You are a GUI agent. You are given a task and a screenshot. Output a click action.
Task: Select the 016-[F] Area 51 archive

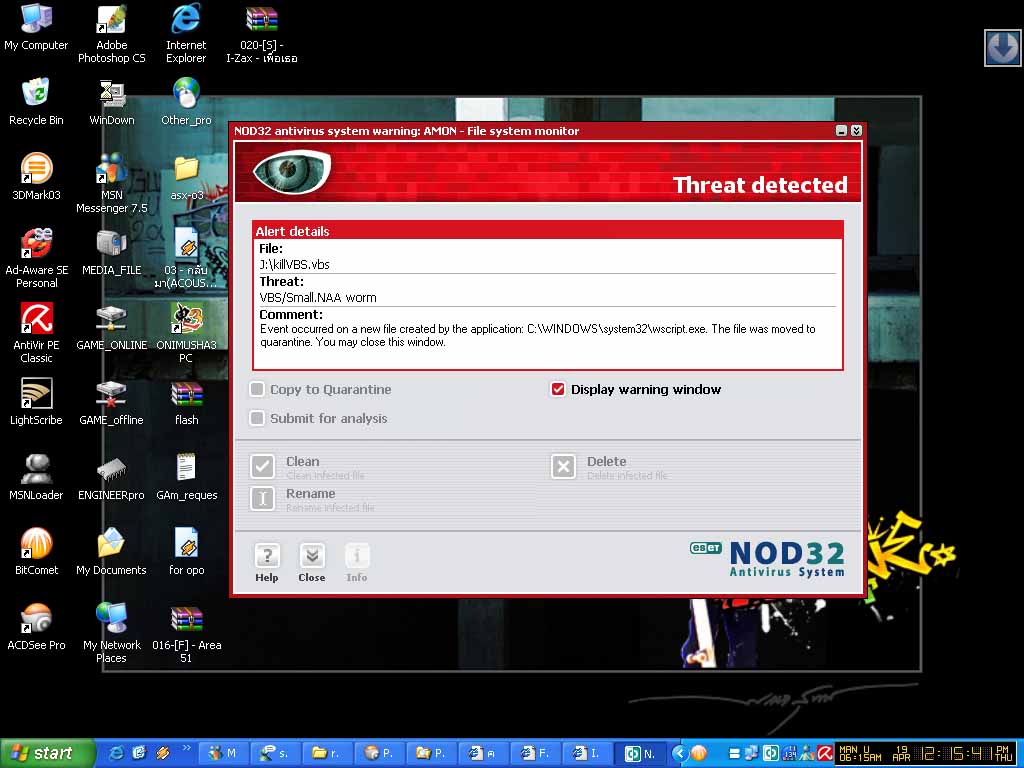[186, 633]
